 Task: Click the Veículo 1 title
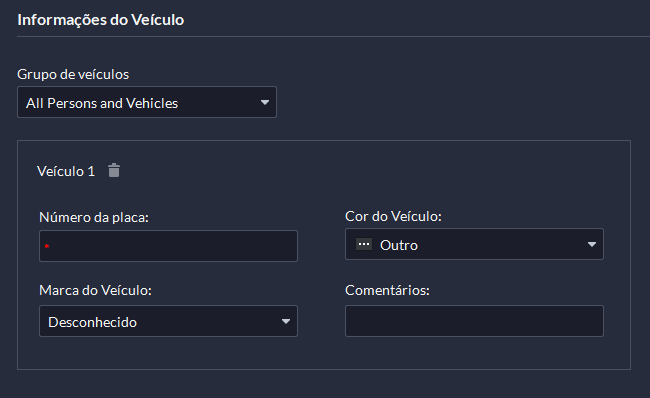coord(66,171)
